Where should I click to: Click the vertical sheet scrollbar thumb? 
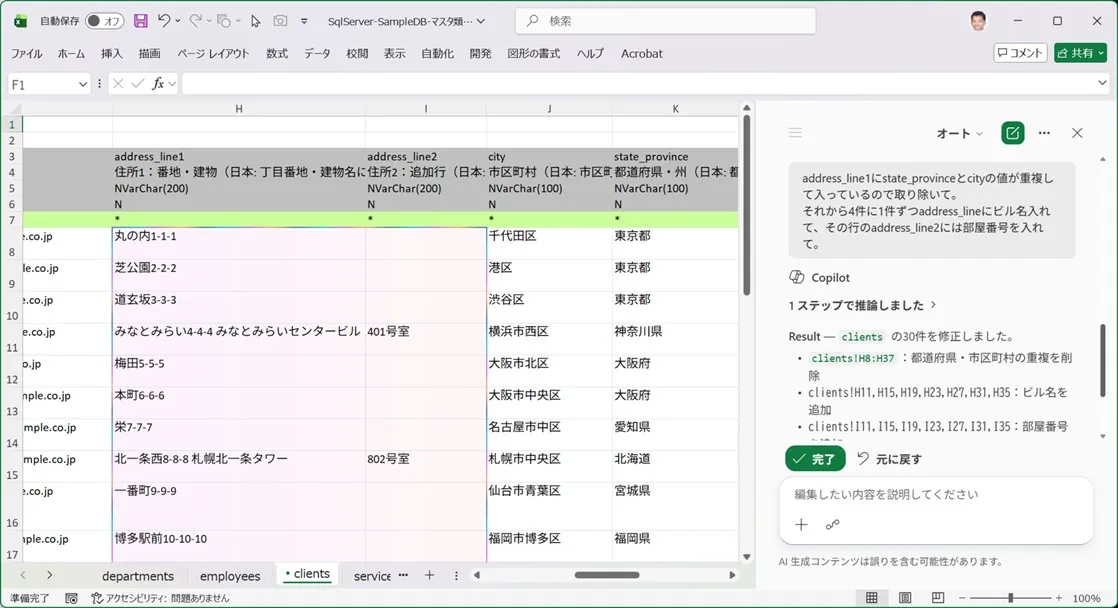pos(747,205)
